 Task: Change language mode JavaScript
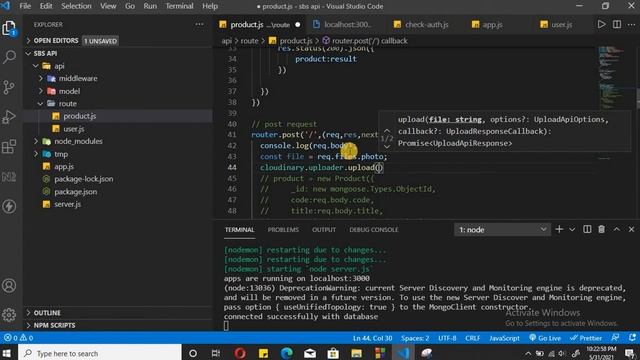(504, 338)
